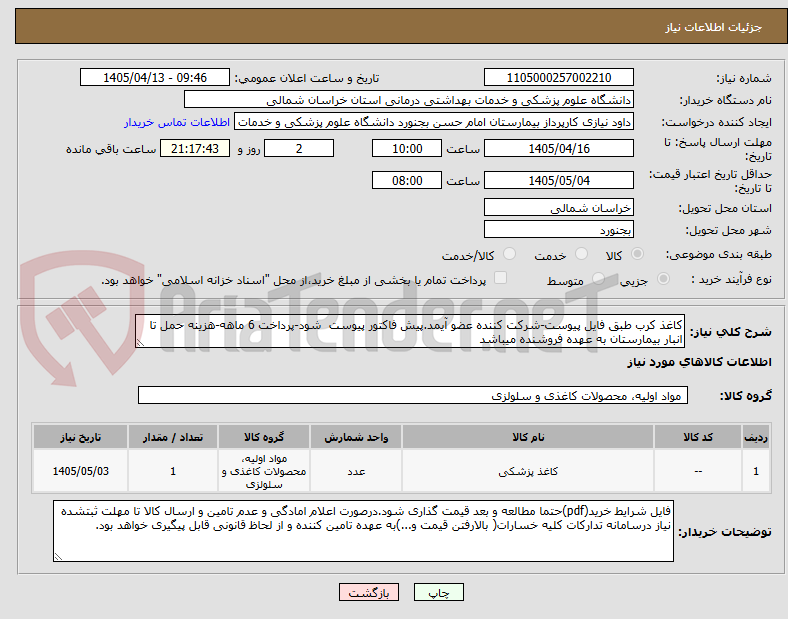This screenshot has width=788, height=619.
Task: Select the کالا/خدمت radio button
Action: point(509,254)
